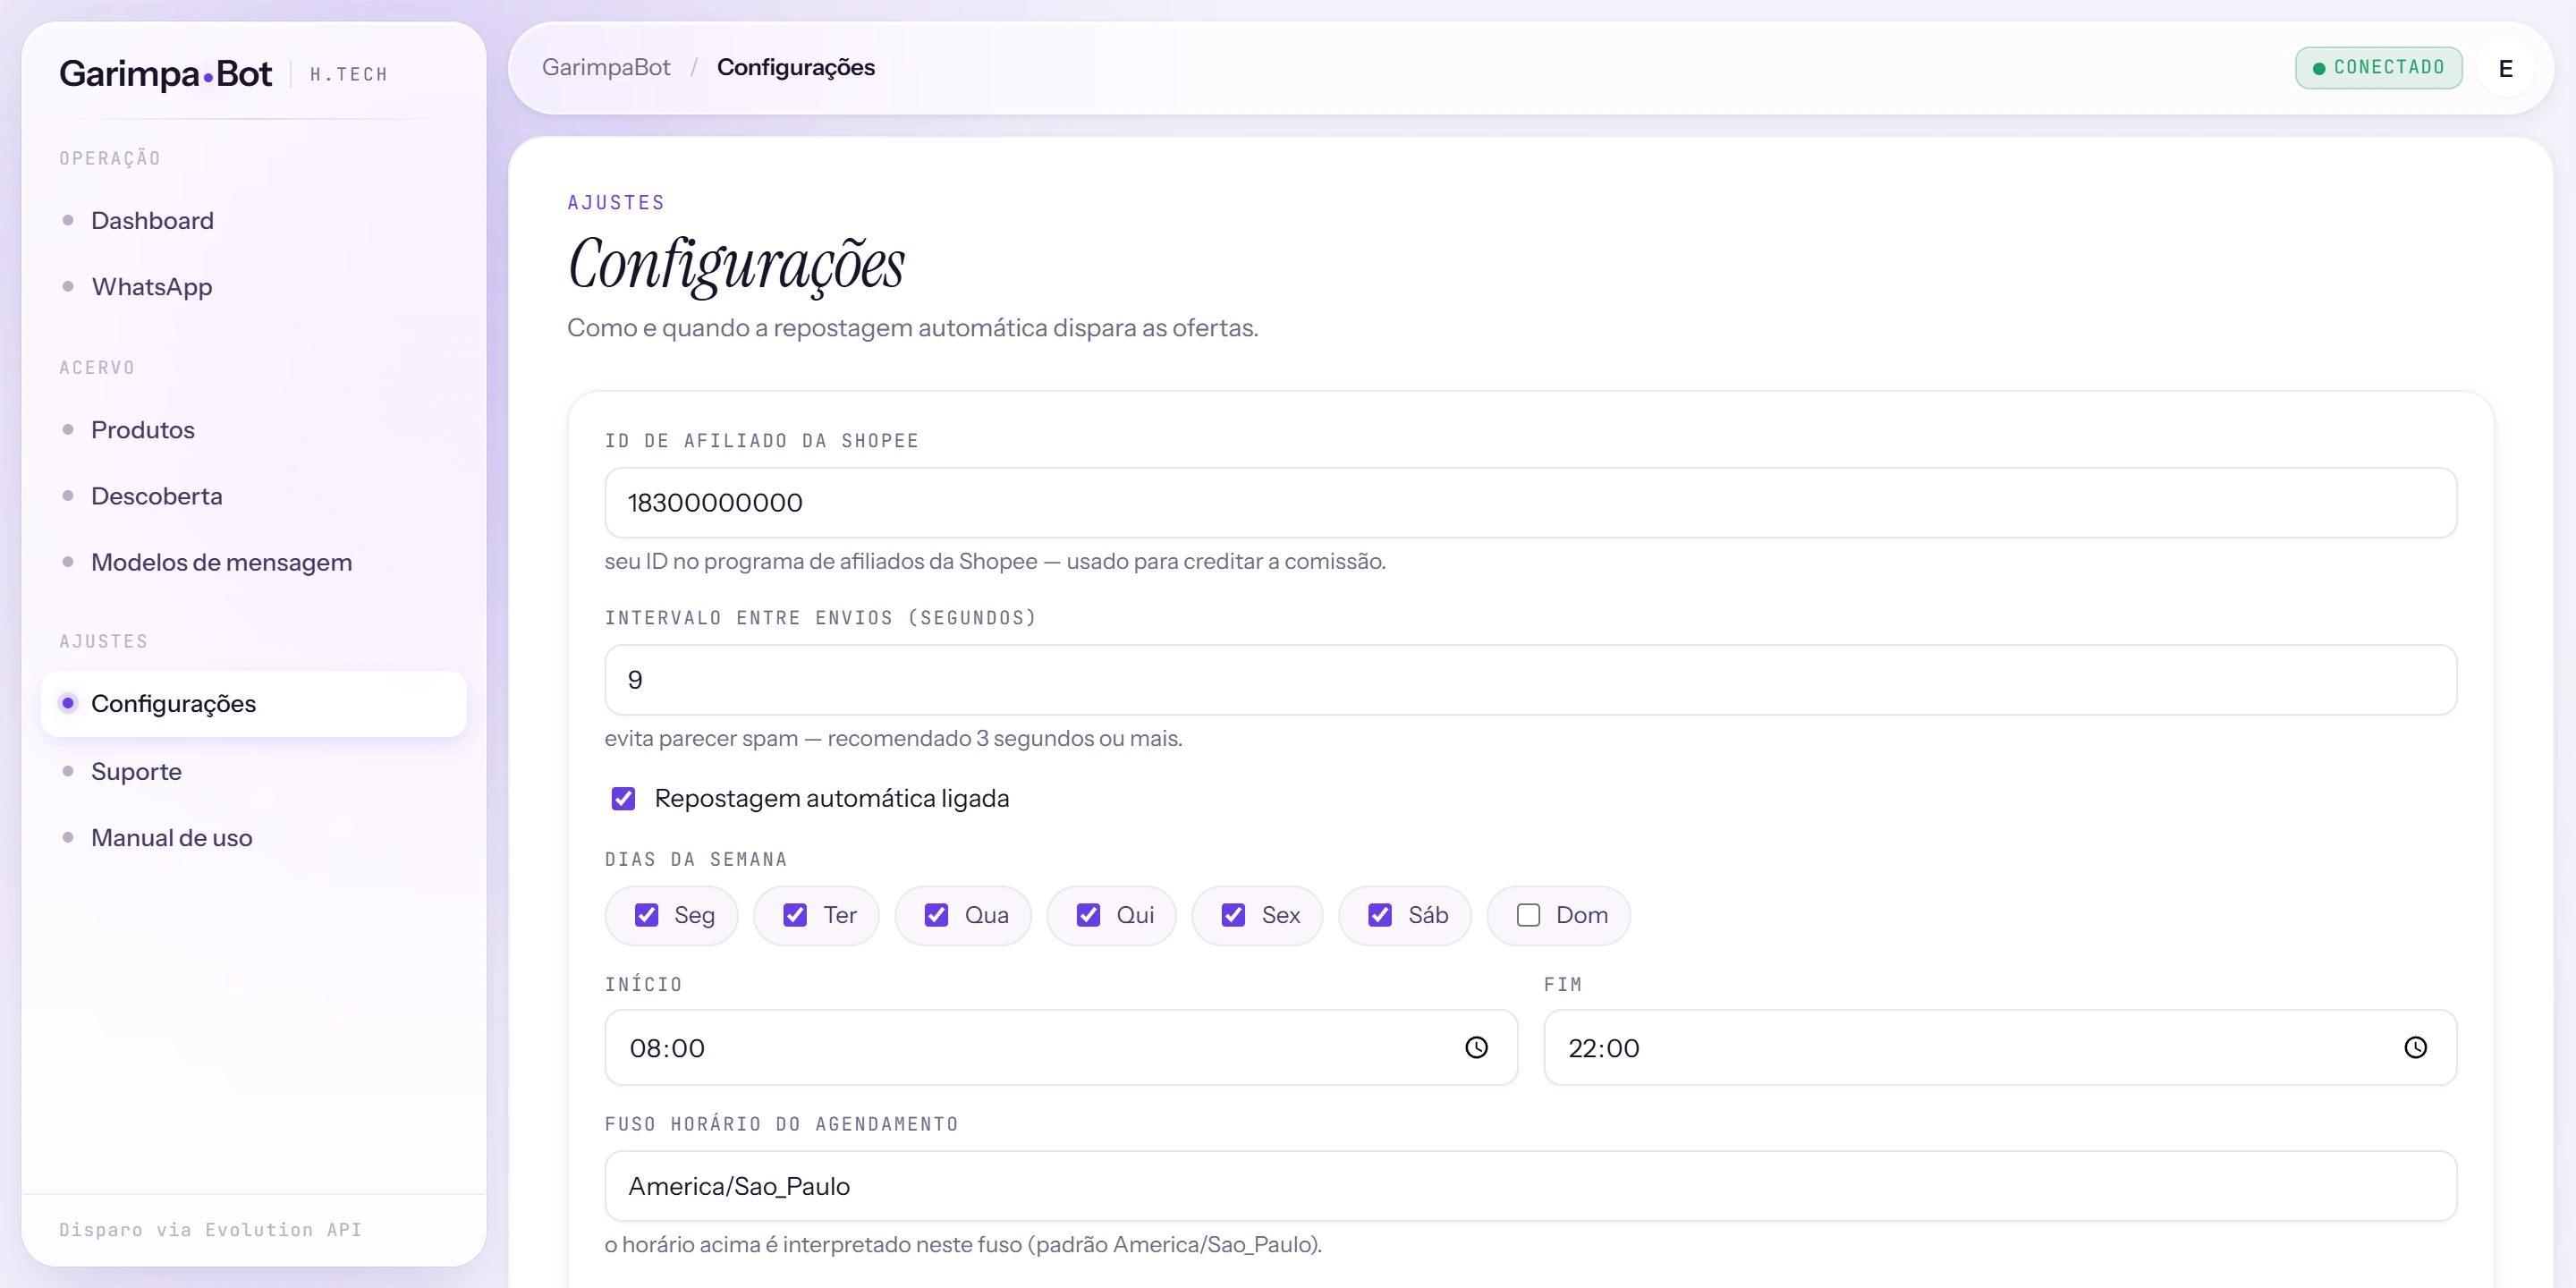Click the Início time field
The image size is (2576, 1288).
tap(1061, 1047)
